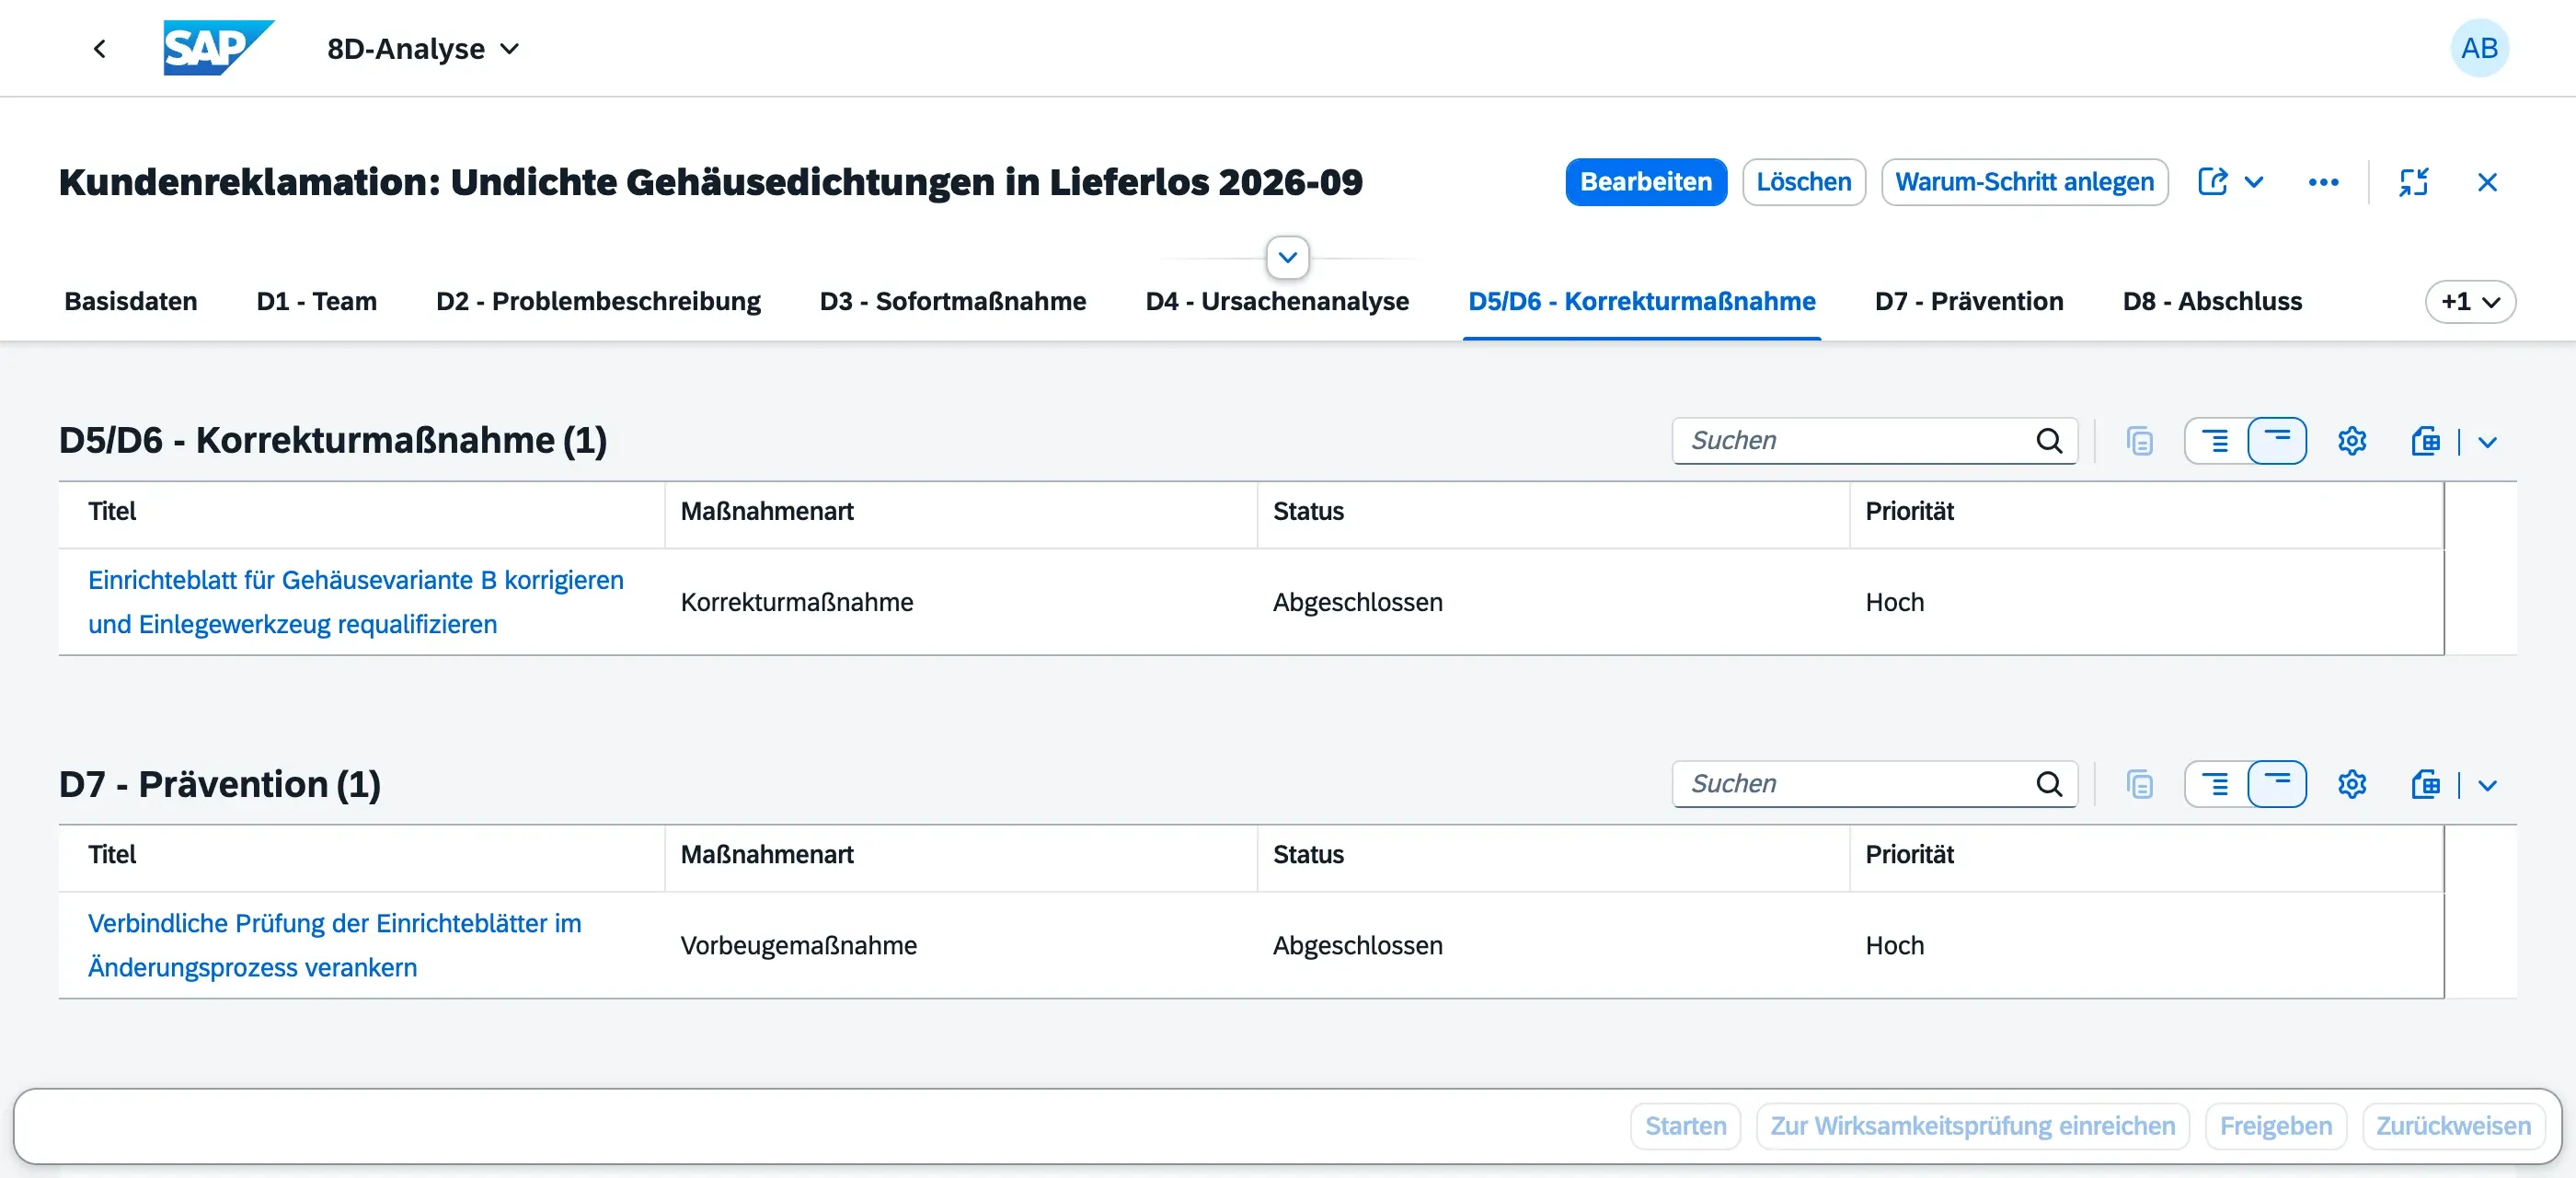Open the +1 more tabs dropdown

pos(2469,301)
